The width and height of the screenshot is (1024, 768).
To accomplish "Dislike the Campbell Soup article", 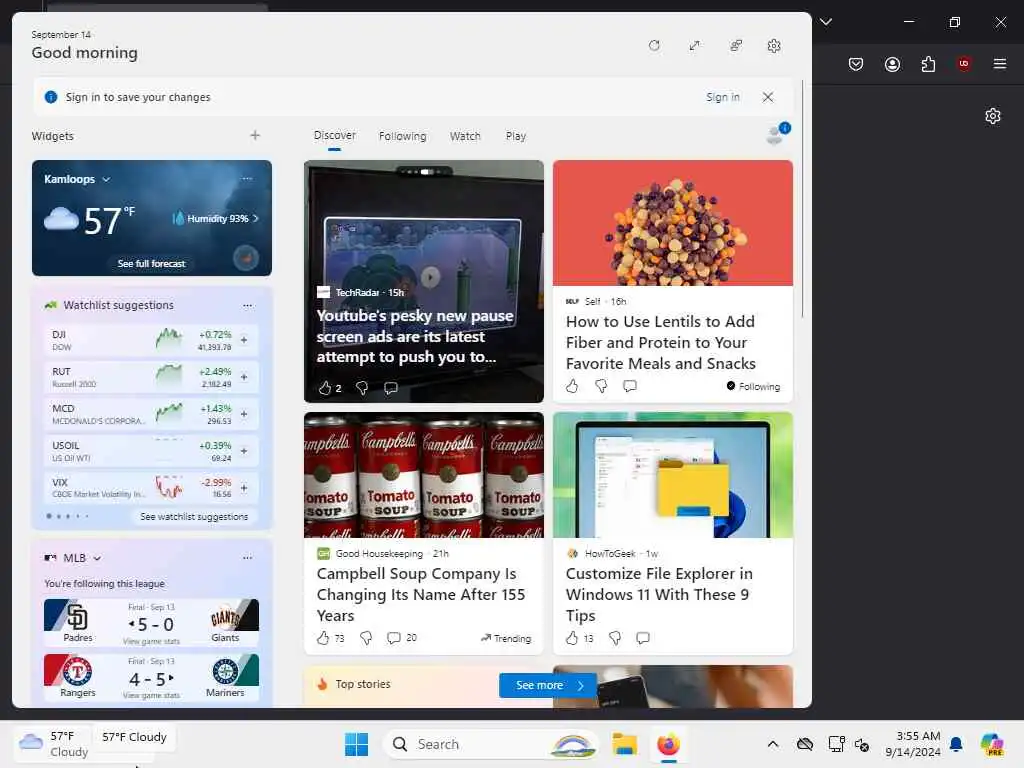I will tap(366, 638).
